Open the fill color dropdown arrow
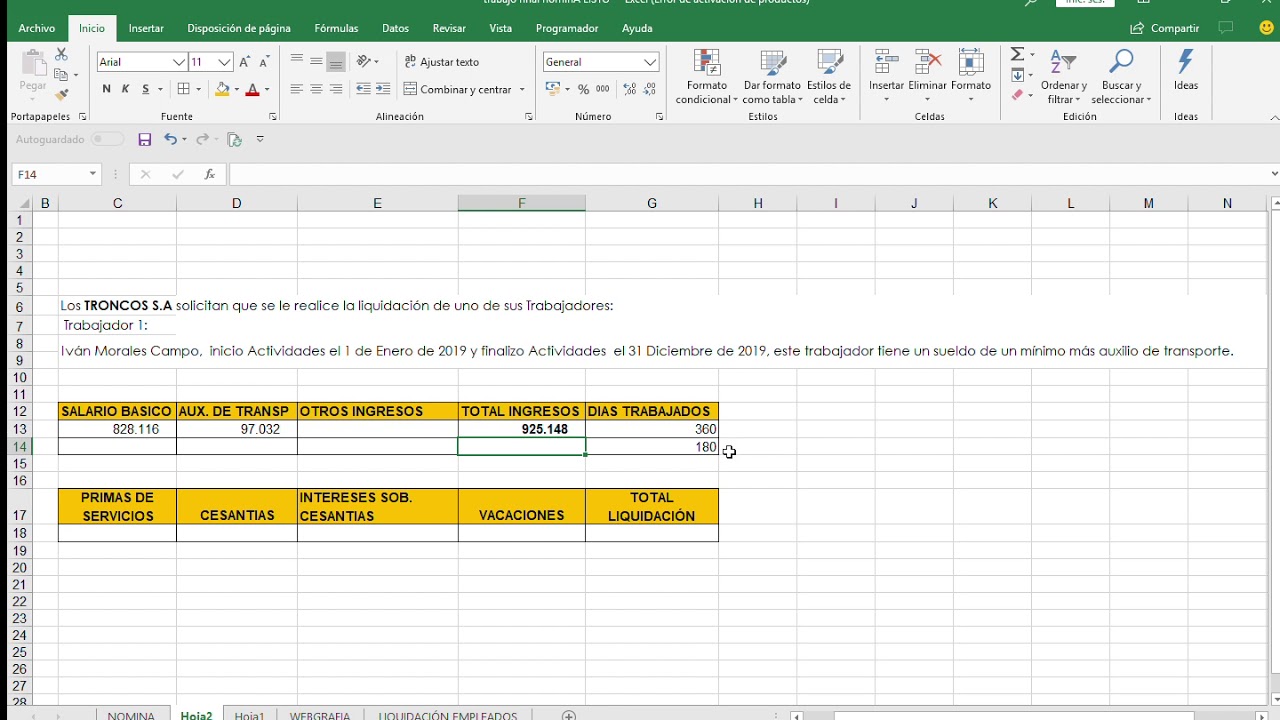 pos(236,89)
